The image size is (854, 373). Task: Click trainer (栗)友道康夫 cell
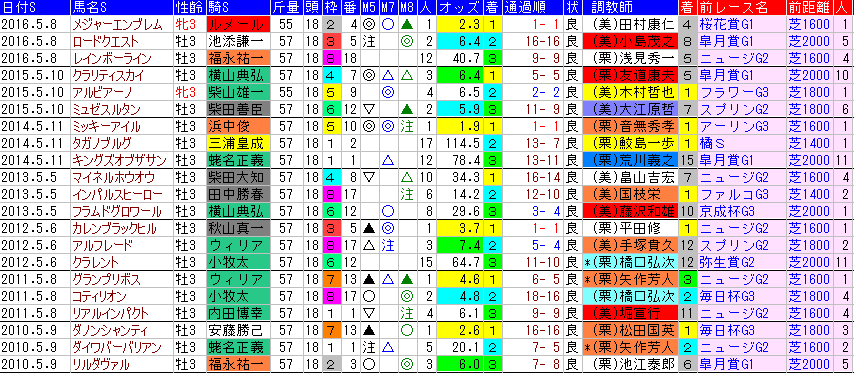[629, 75]
